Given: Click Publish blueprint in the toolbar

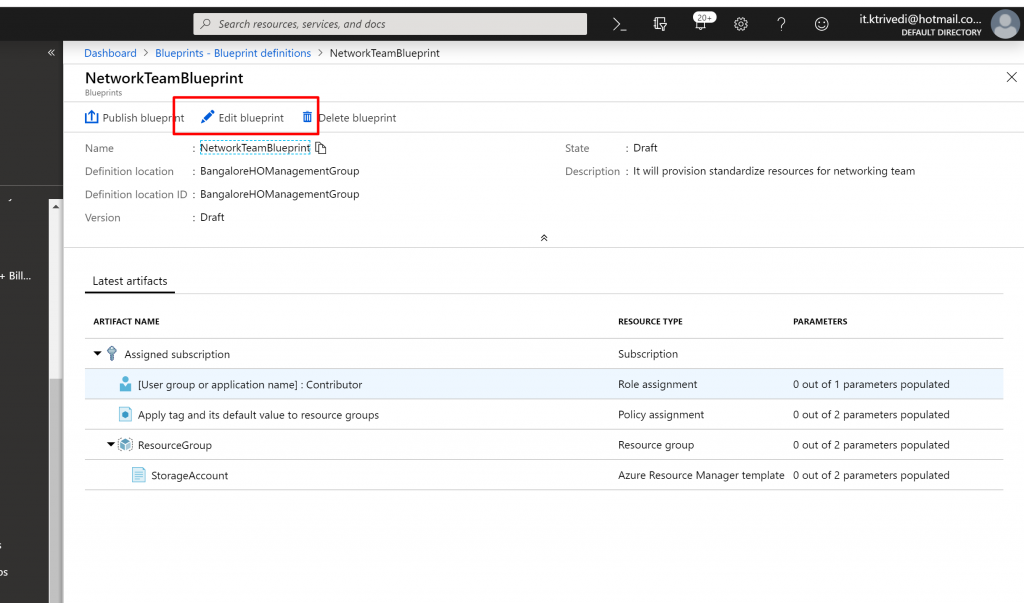Looking at the screenshot, I should pyautogui.click(x=135, y=118).
